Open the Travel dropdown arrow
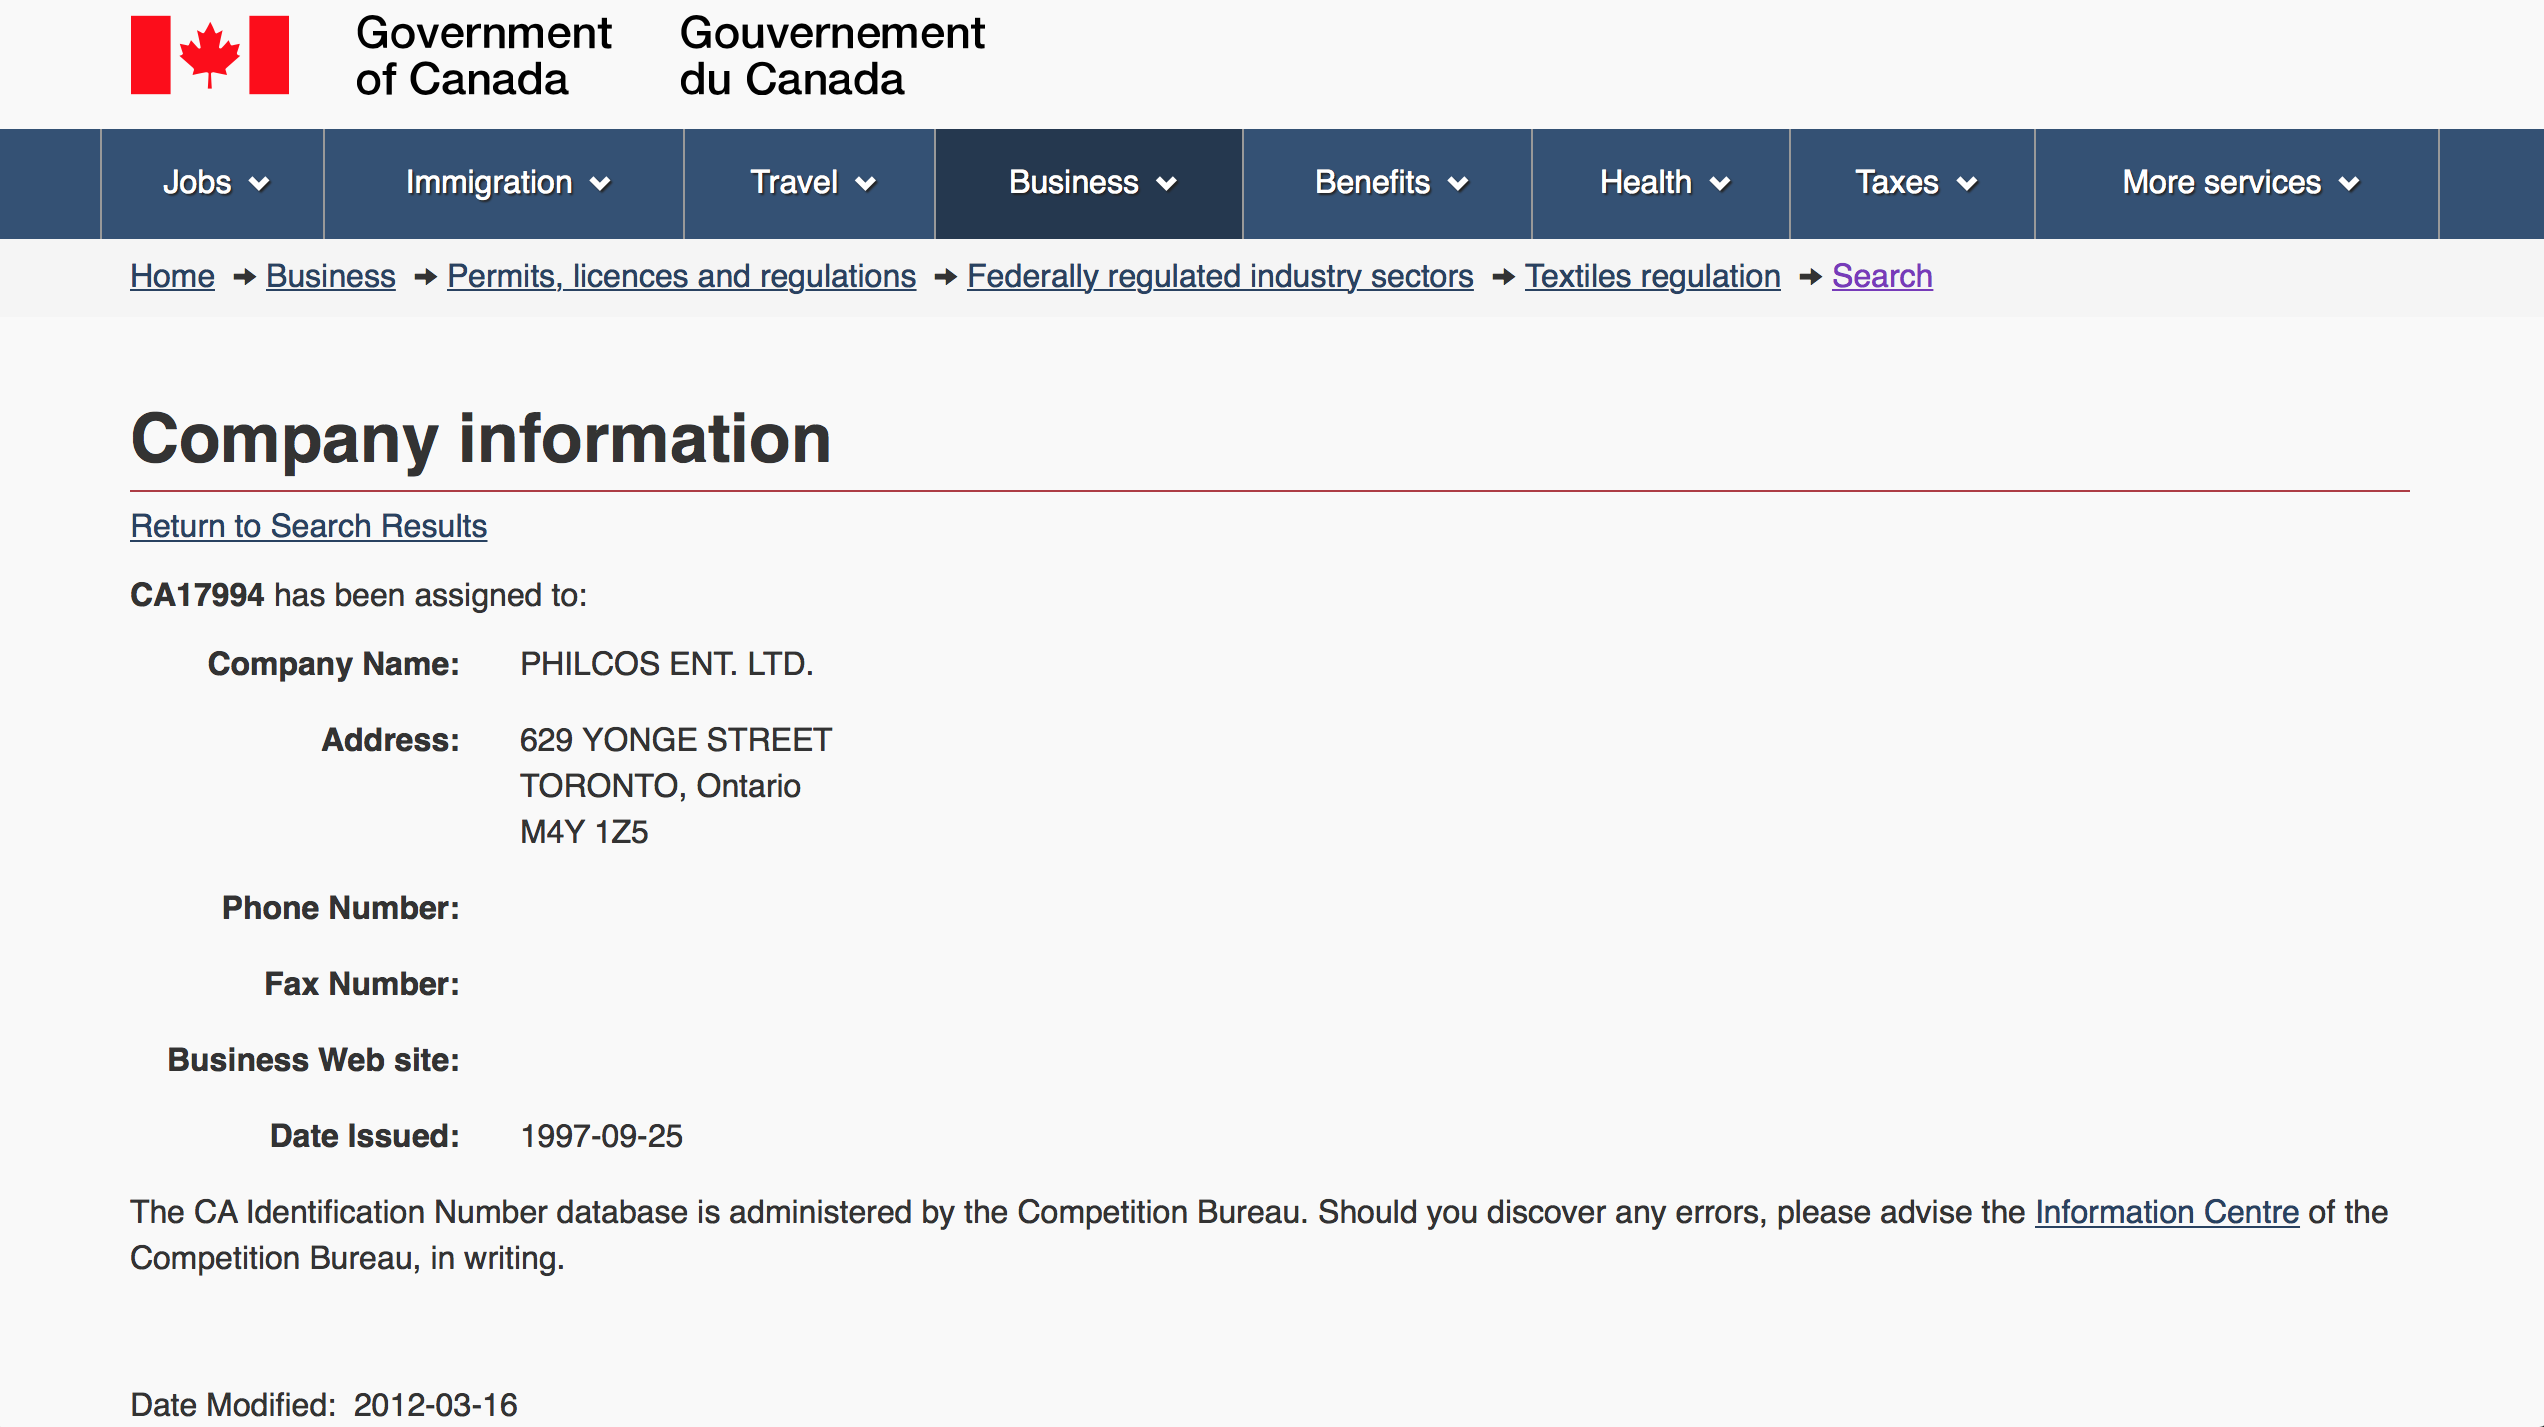 click(866, 184)
